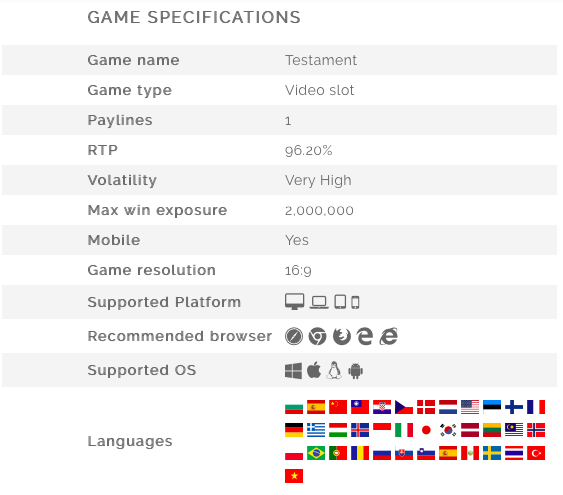The width and height of the screenshot is (563, 495).
Task: Click the Windows OS icon
Action: point(293,370)
